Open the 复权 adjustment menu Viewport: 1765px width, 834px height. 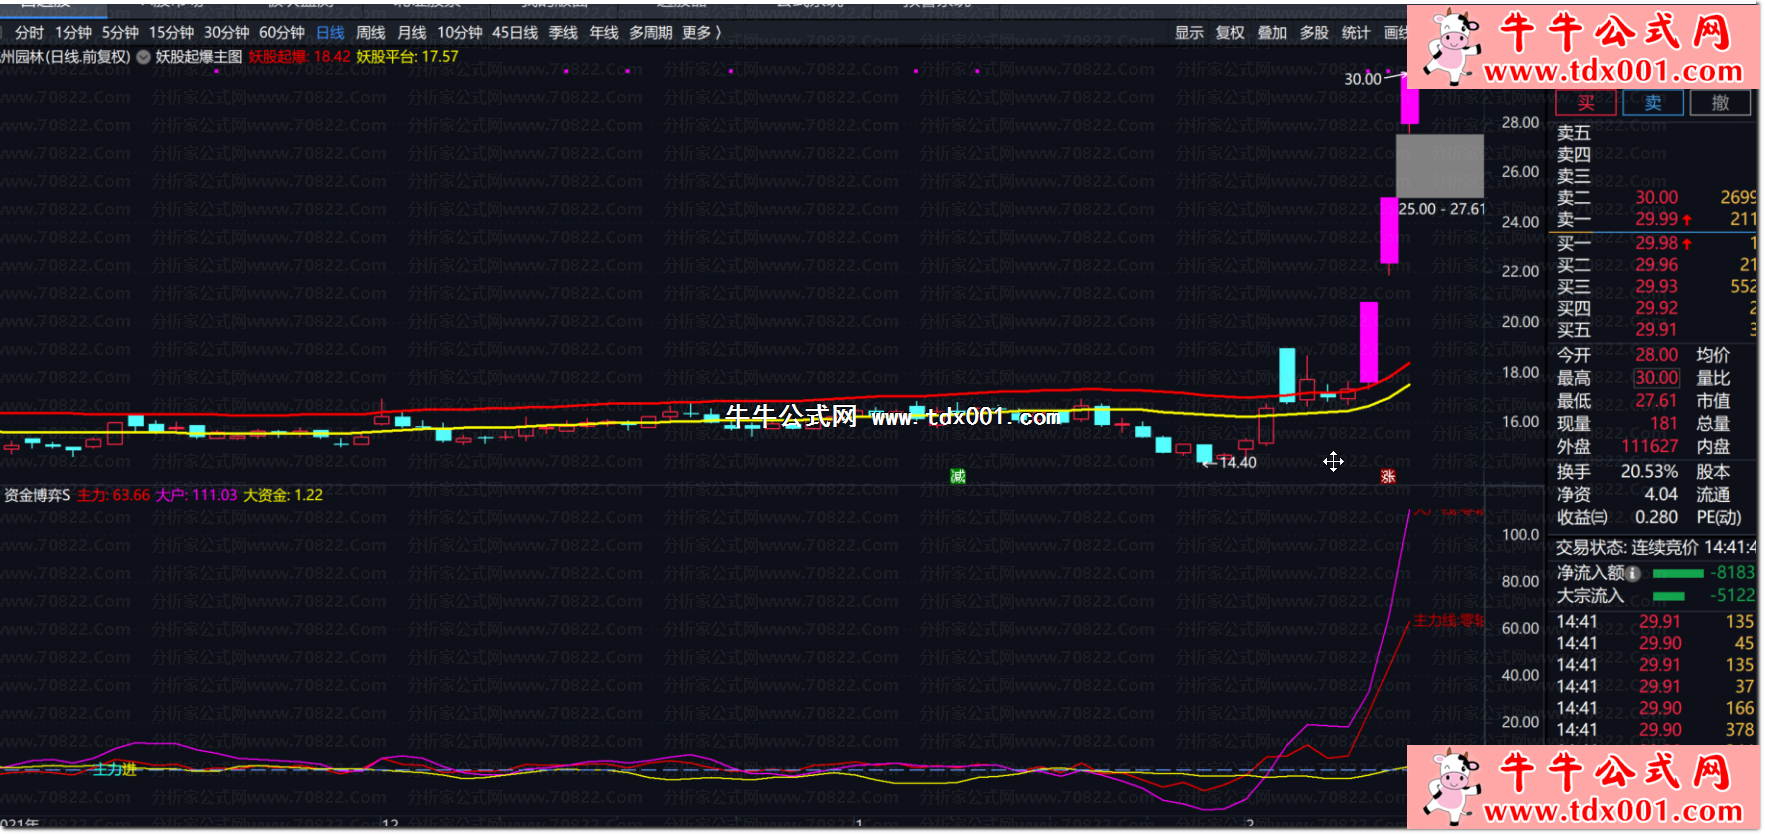1230,33
